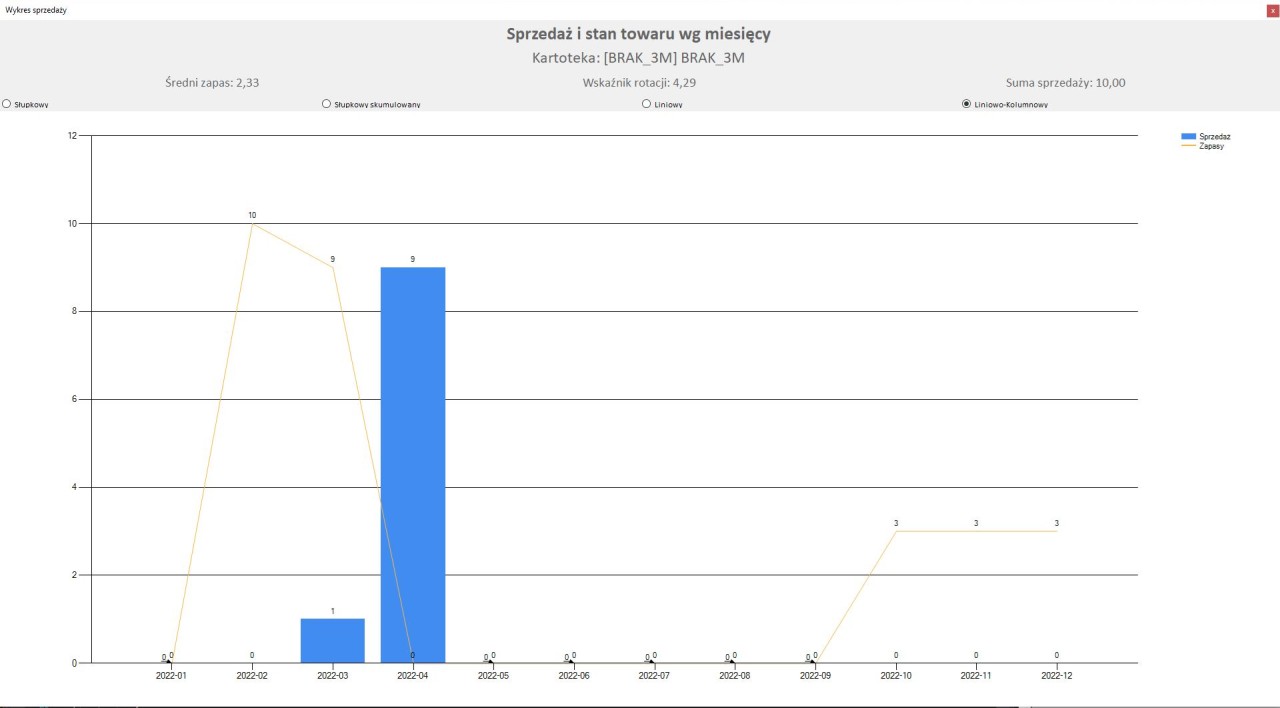Select the Liniowo-Kolumnowy radio button

point(966,104)
